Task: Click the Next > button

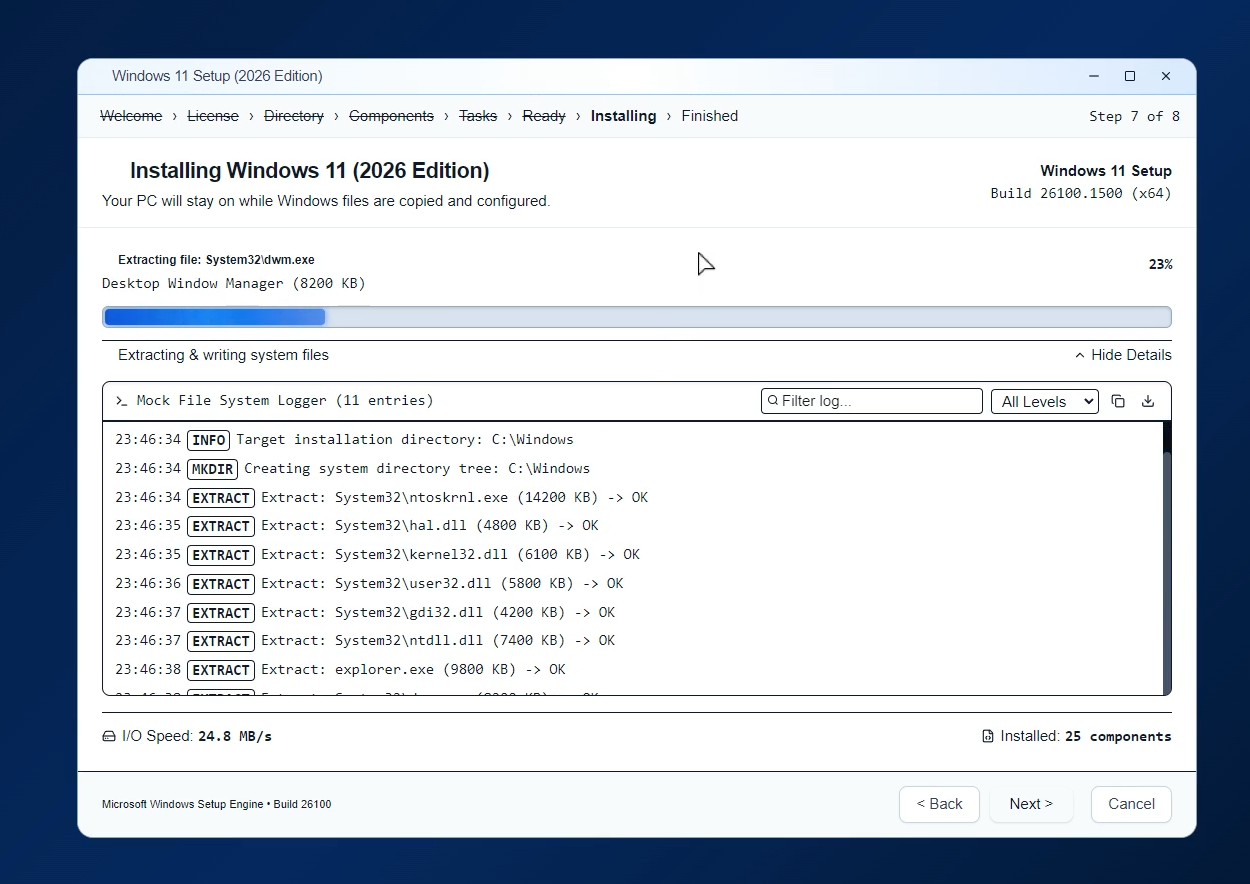Action: click(x=1031, y=804)
